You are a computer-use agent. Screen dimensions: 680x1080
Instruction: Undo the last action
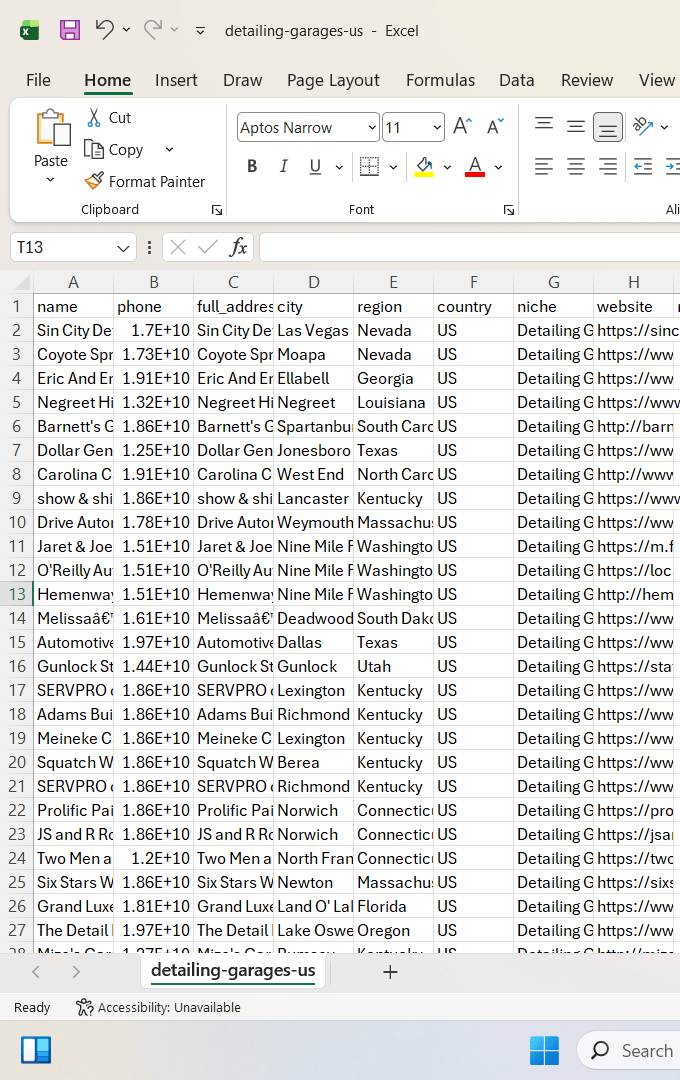(104, 30)
